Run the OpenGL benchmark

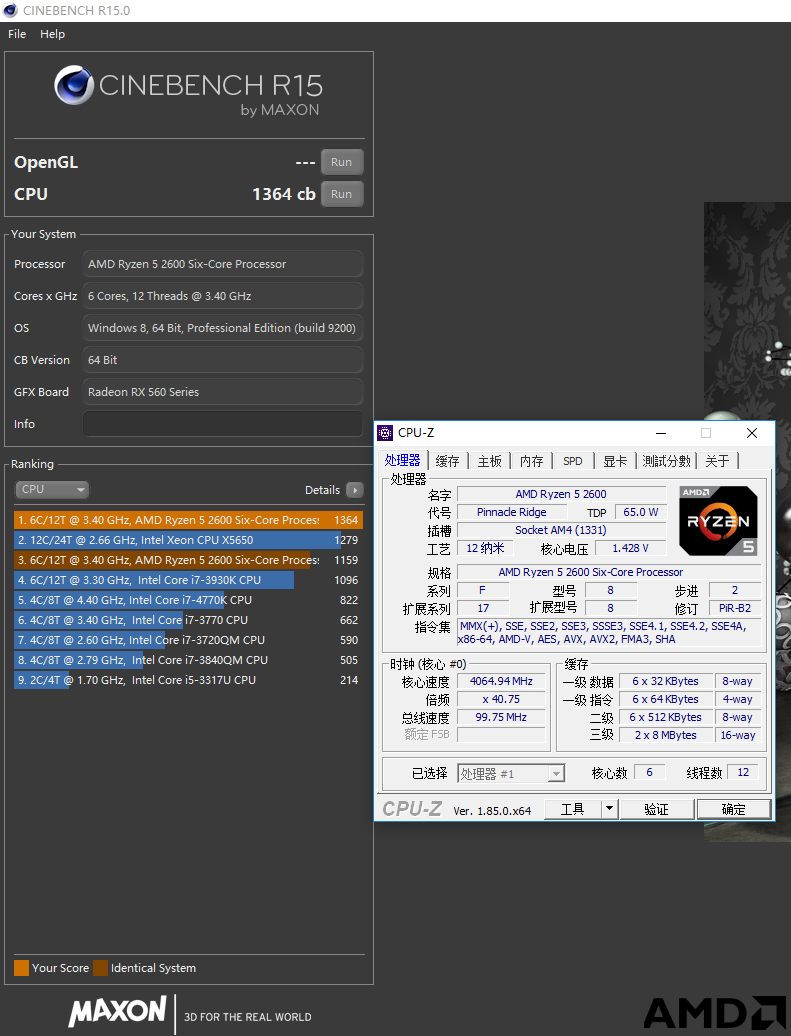tap(342, 162)
